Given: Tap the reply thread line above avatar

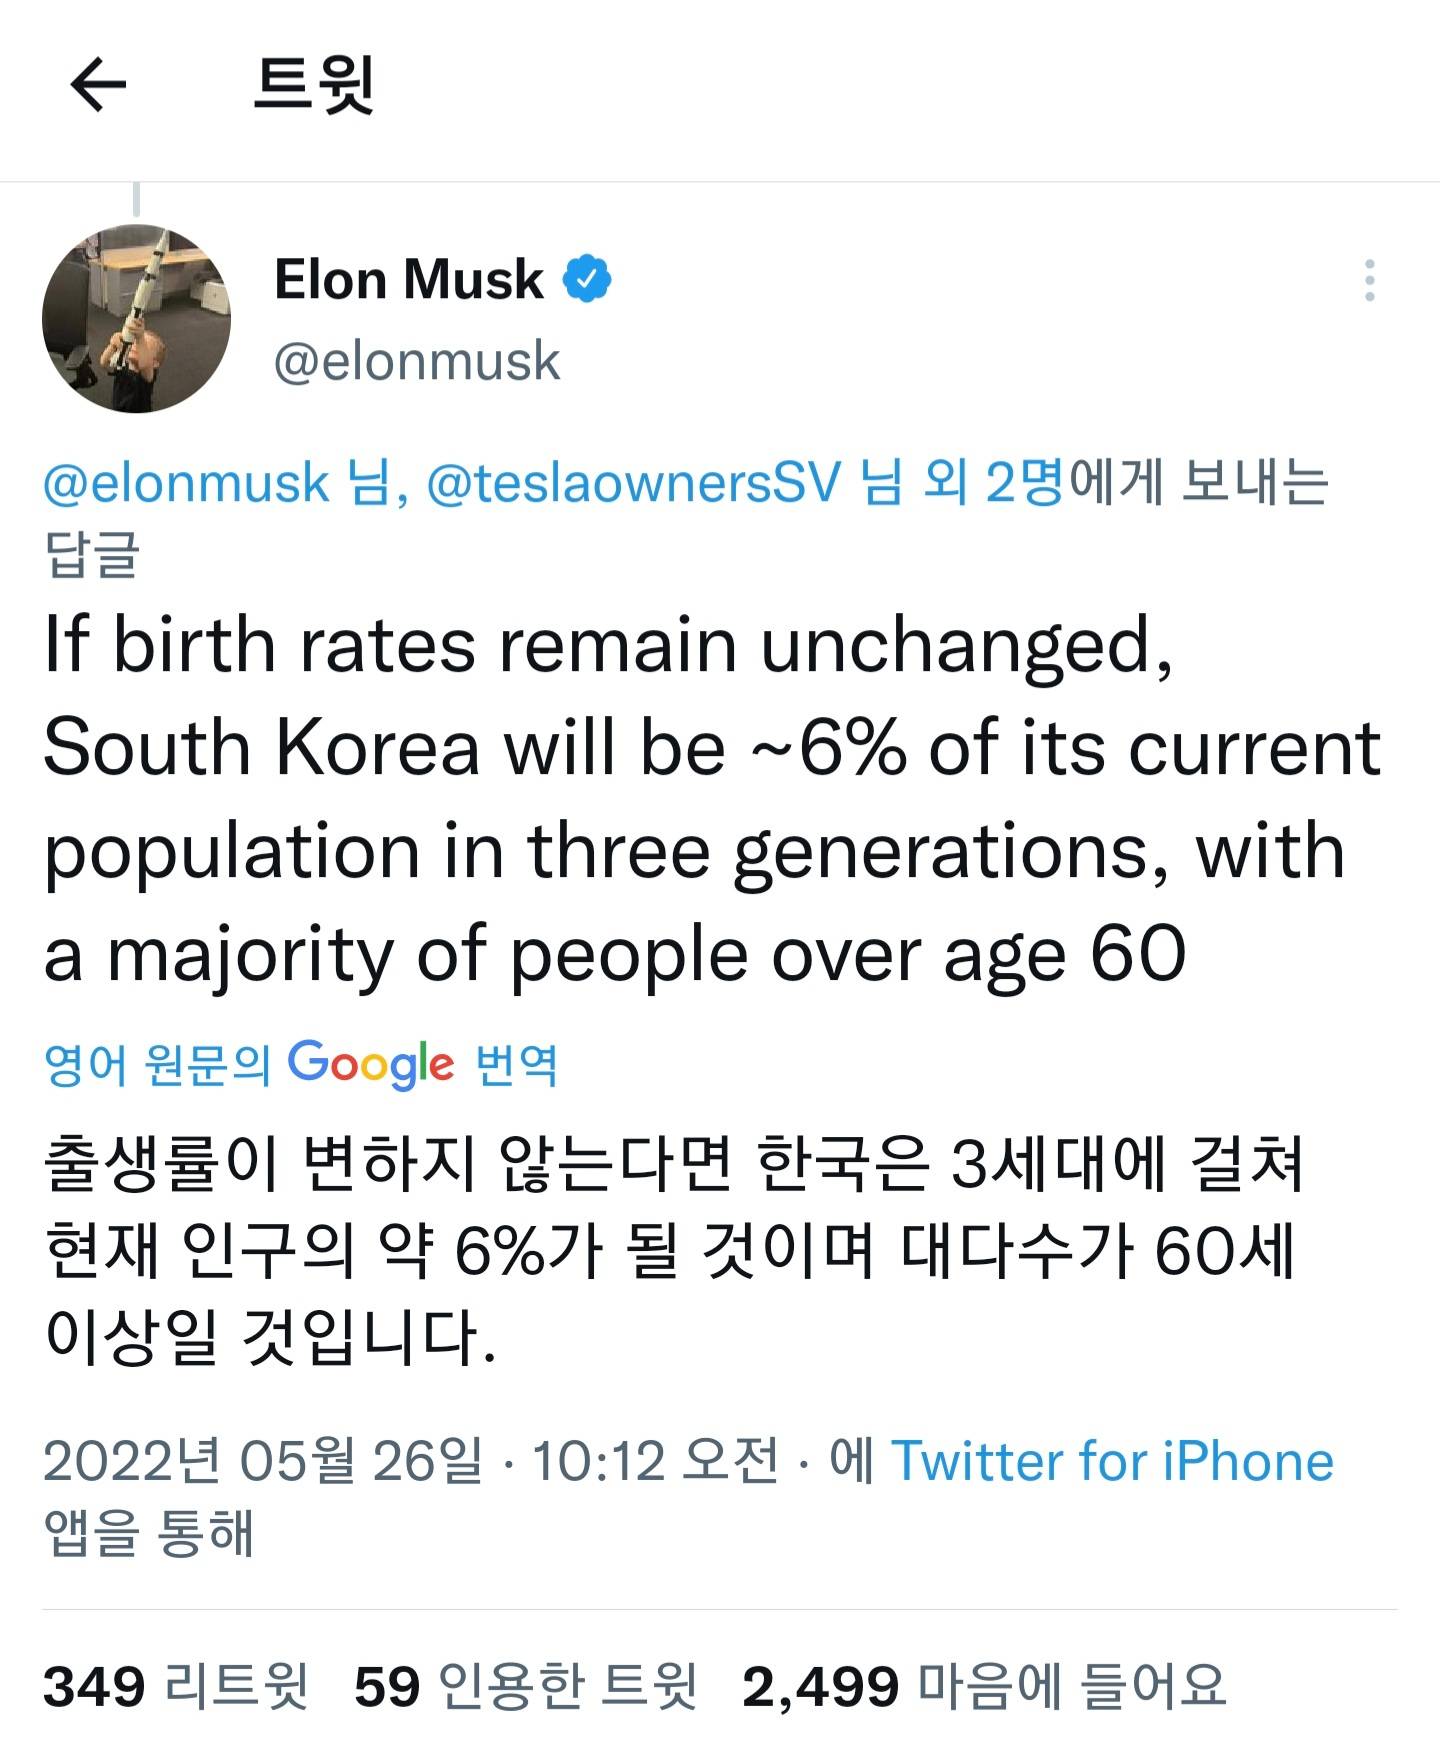Looking at the screenshot, I should (136, 200).
